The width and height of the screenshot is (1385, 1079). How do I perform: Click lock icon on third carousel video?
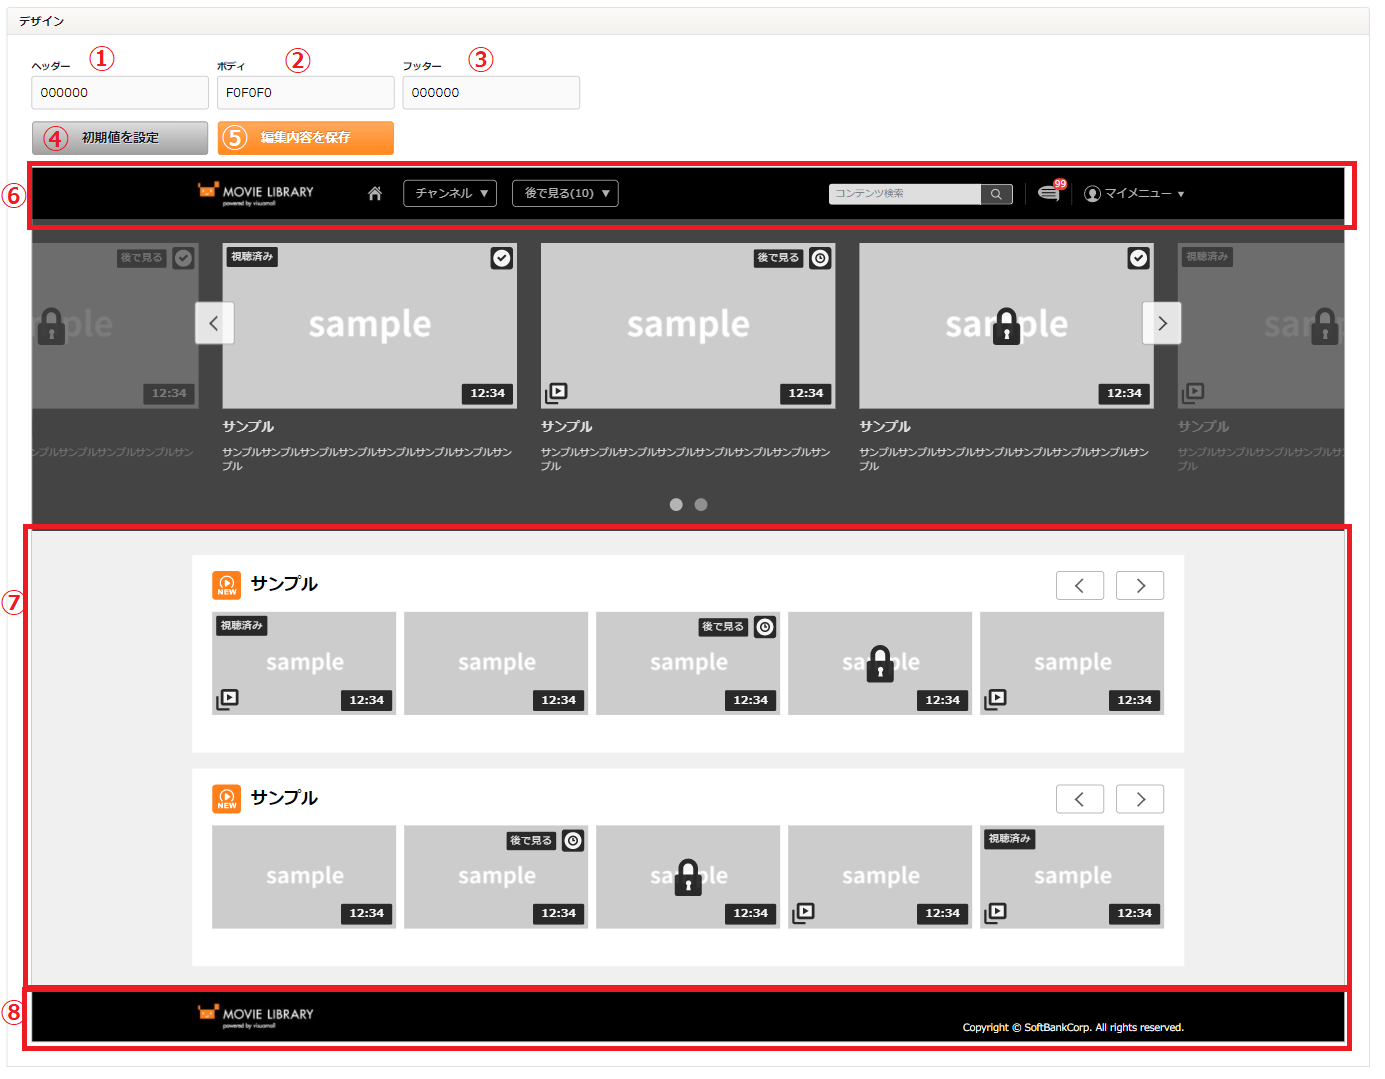1006,326
